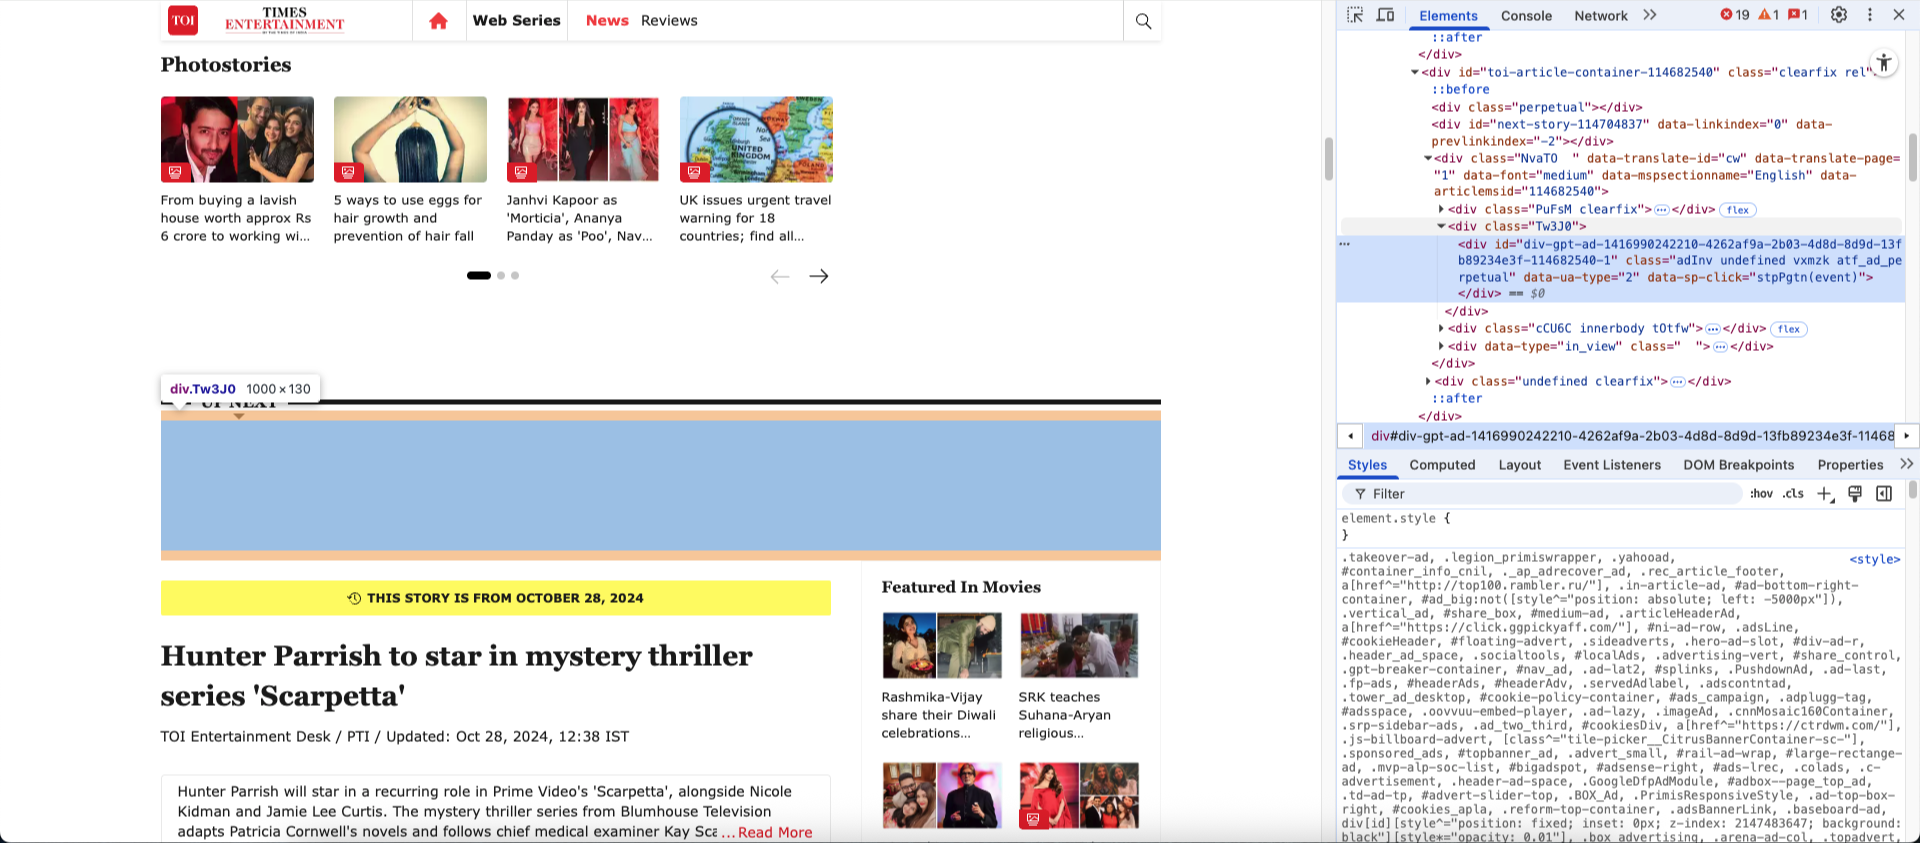Collapse the div class Tw3J0 node

coord(1441,226)
